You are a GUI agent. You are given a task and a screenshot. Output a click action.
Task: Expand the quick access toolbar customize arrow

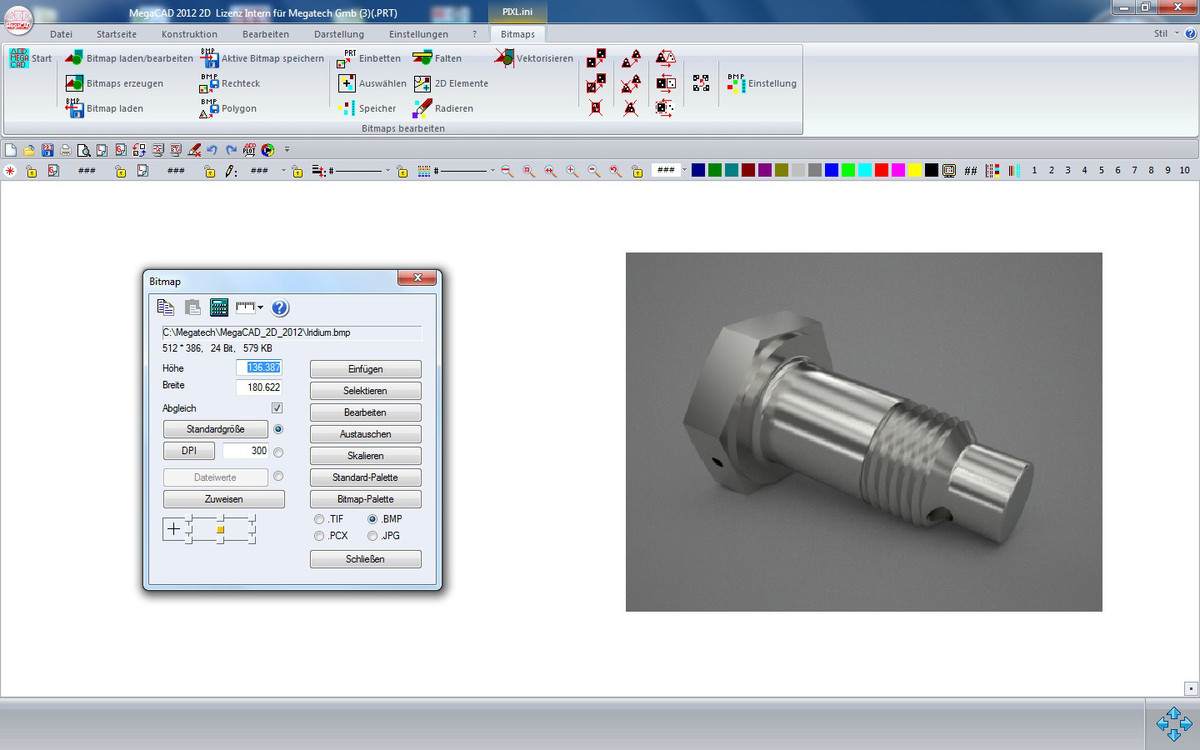[287, 150]
